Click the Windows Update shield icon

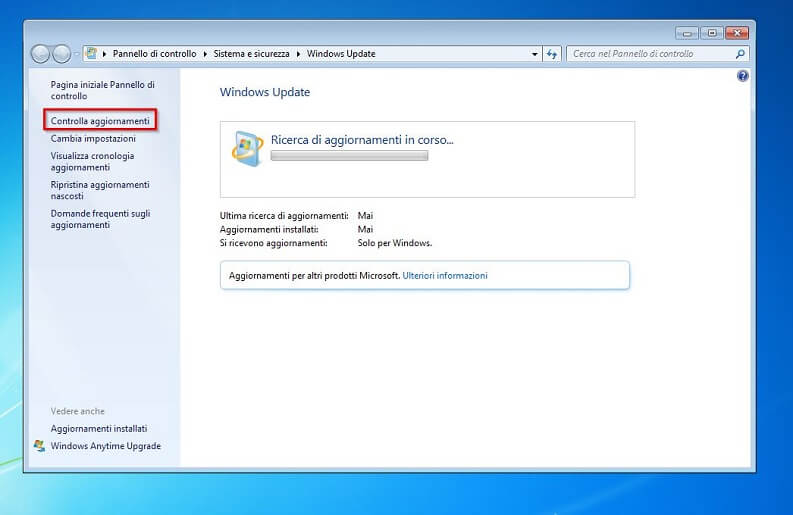[x=247, y=148]
